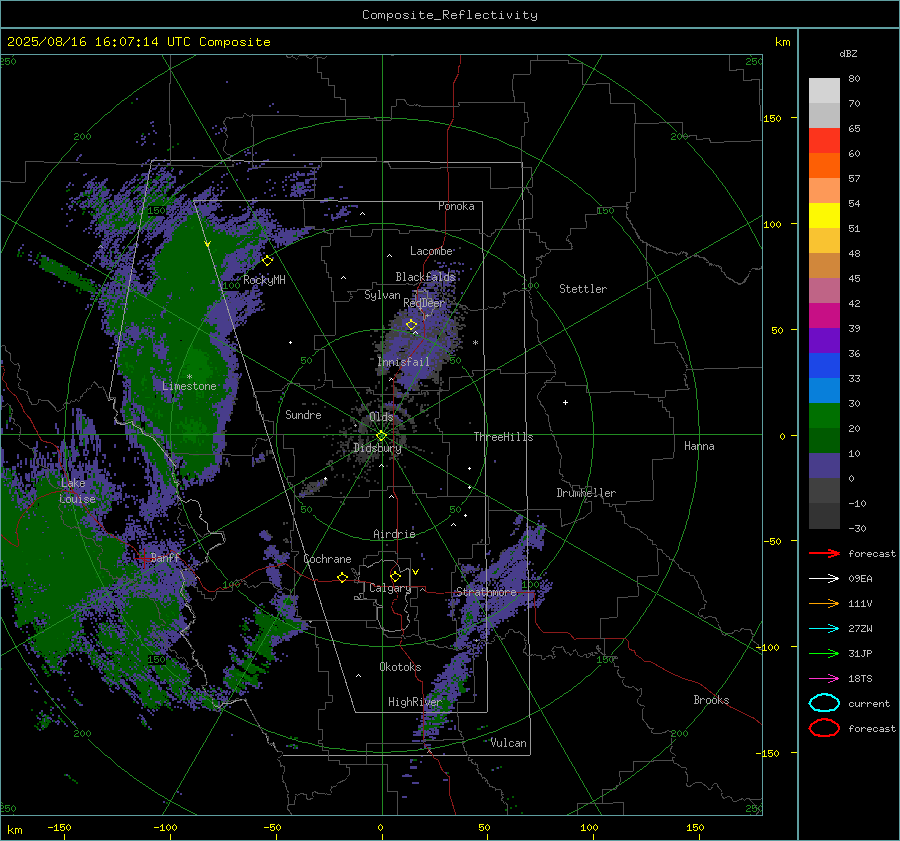Screen dimensions: 900x841
Task: Click the Sundre town label
Action: pos(303,414)
